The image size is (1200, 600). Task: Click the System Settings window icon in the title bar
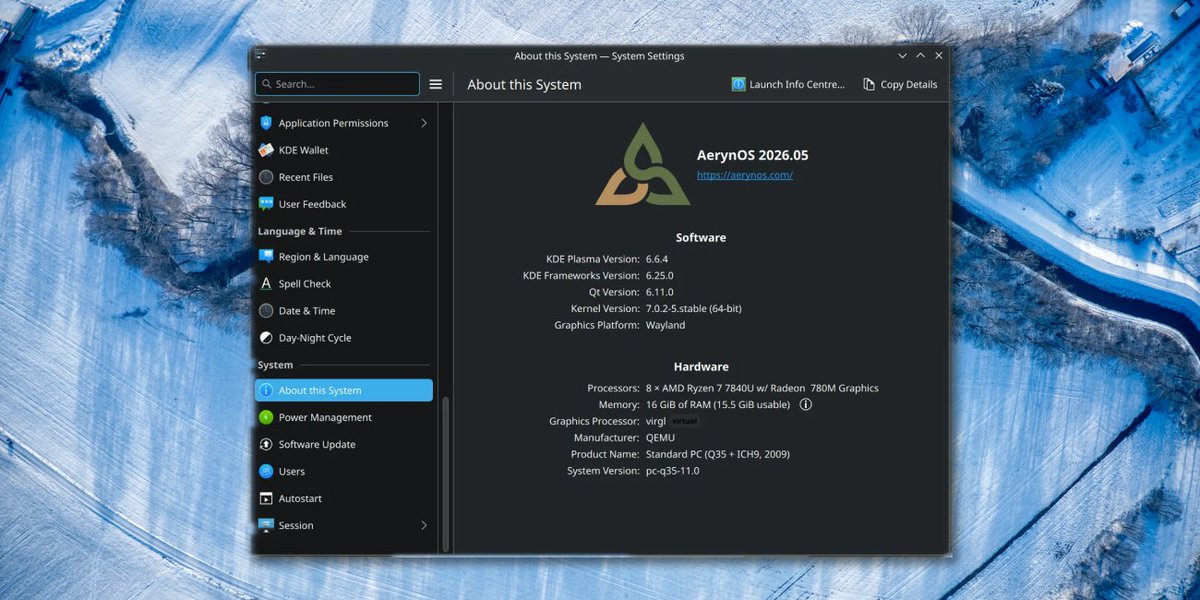tap(260, 55)
